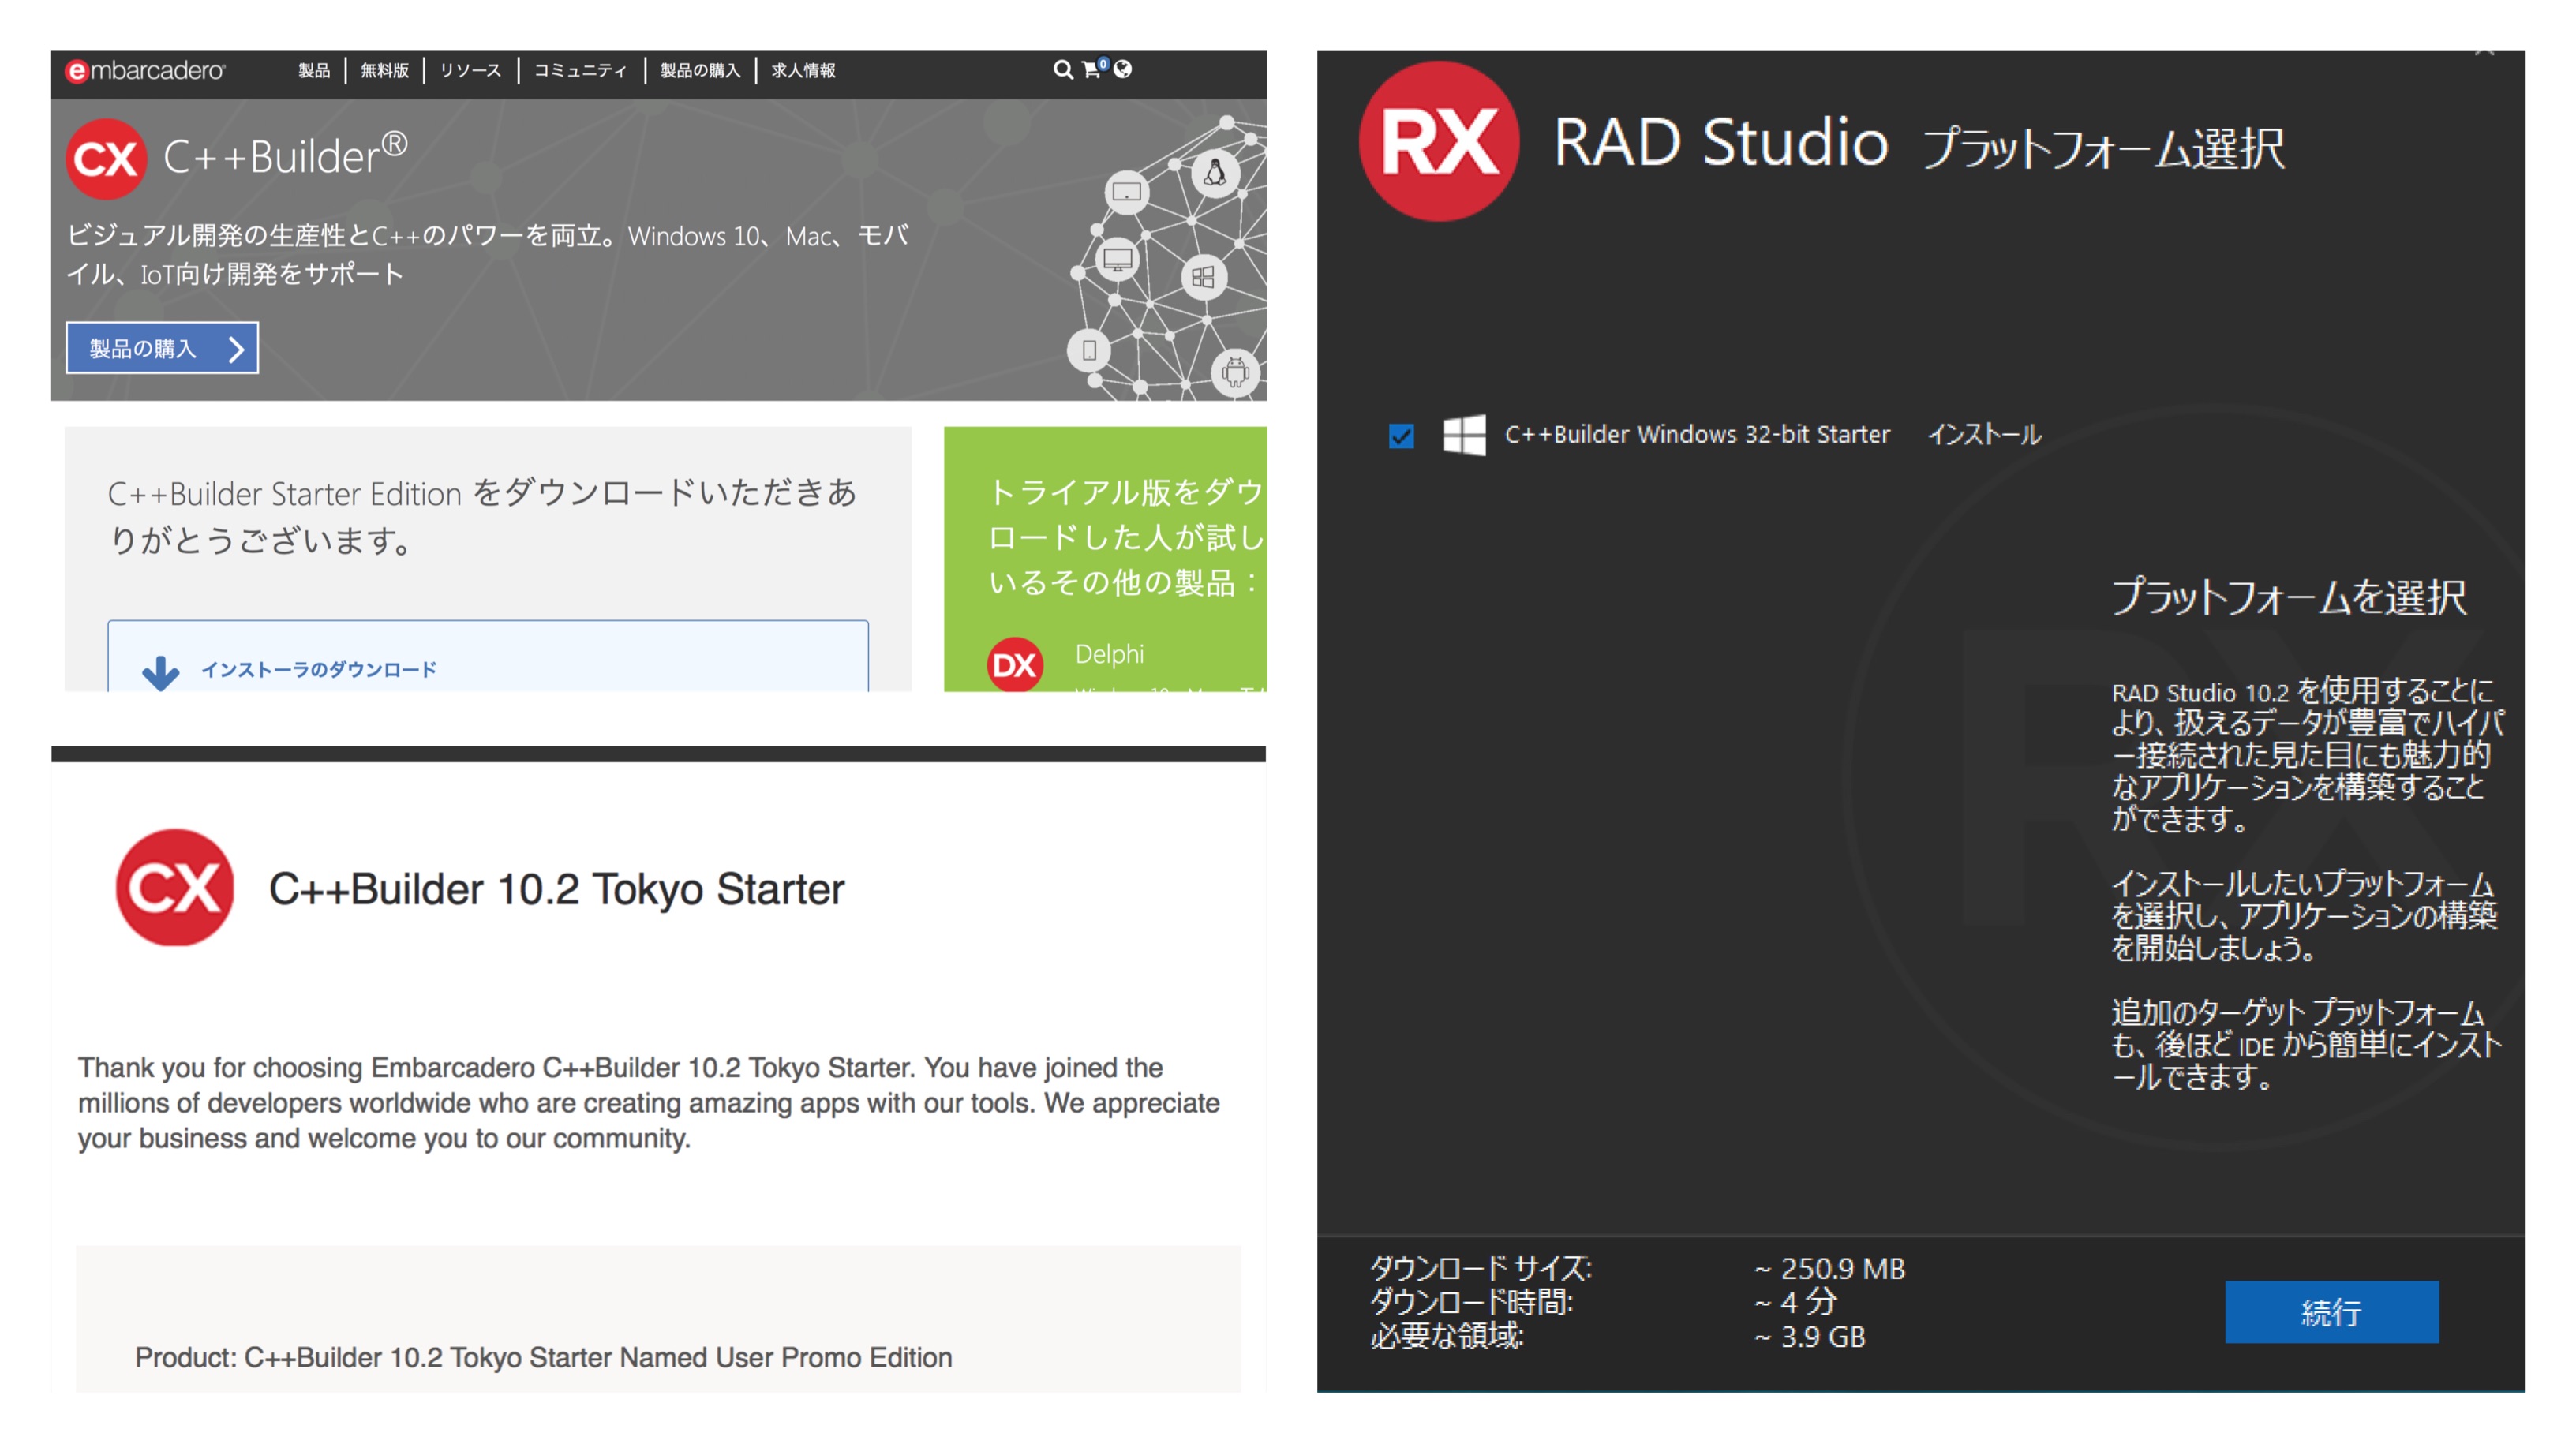Open the コミュニティ navigation menu
This screenshot has width=2576, height=1444.
579,71
